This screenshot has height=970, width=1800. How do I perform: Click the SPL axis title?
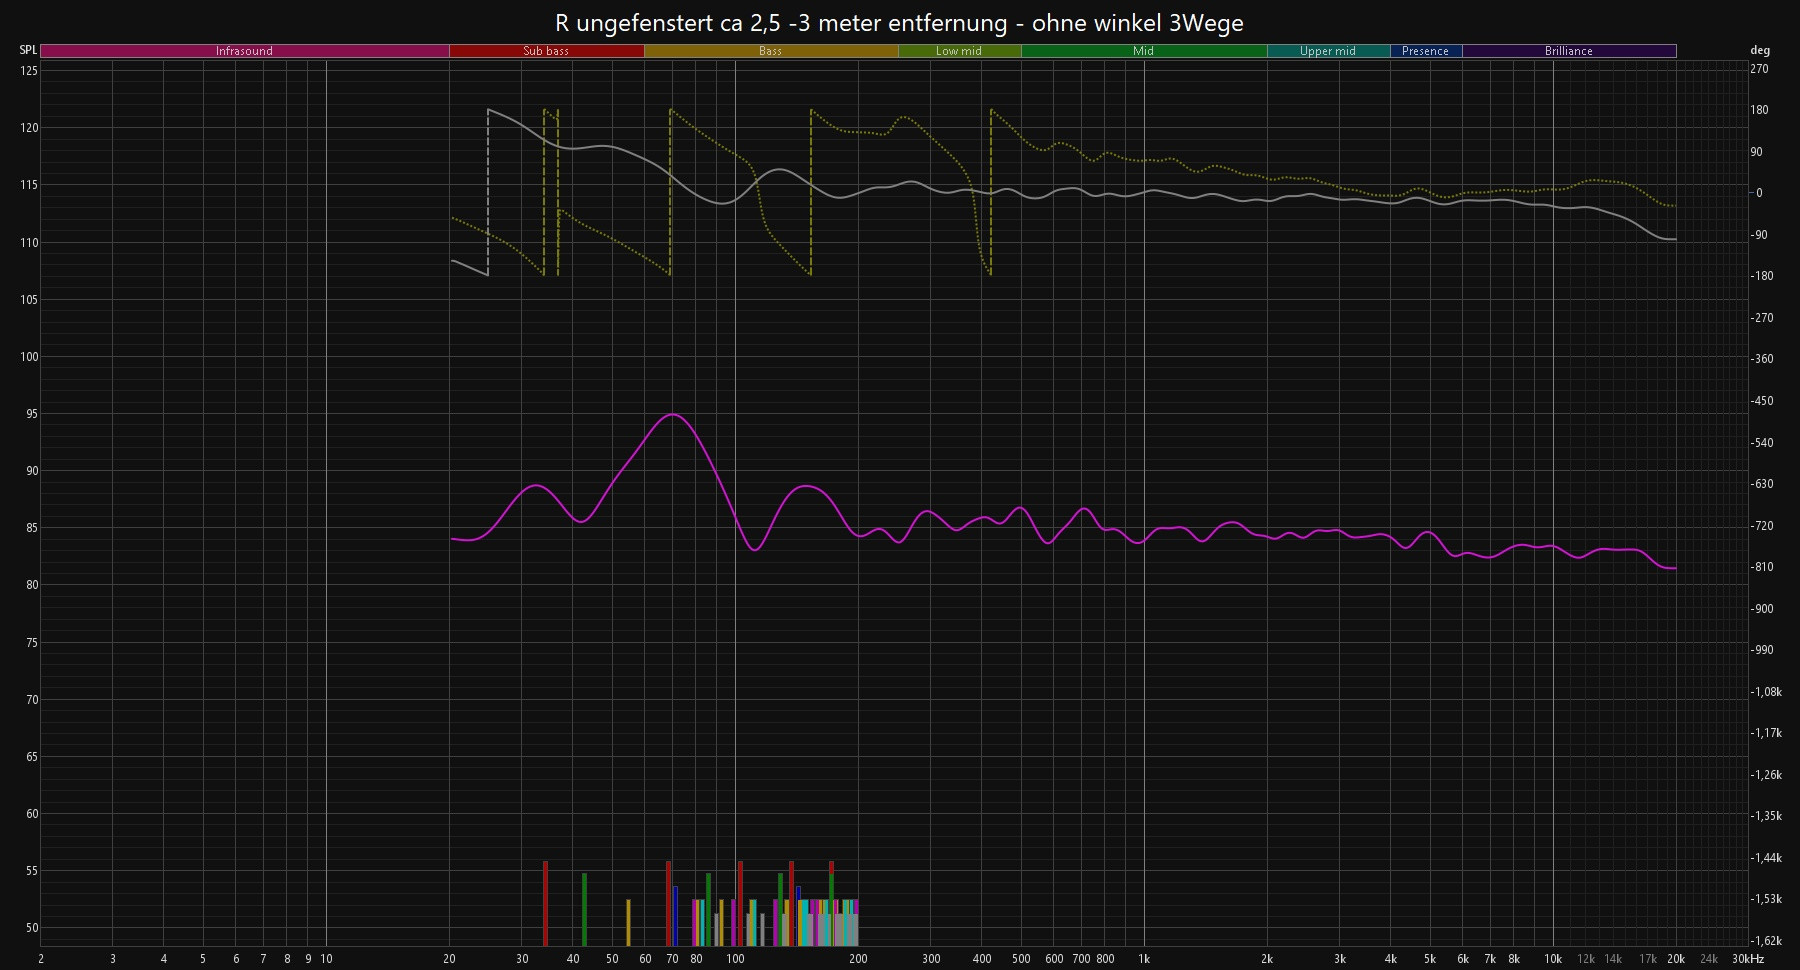[x=28, y=50]
